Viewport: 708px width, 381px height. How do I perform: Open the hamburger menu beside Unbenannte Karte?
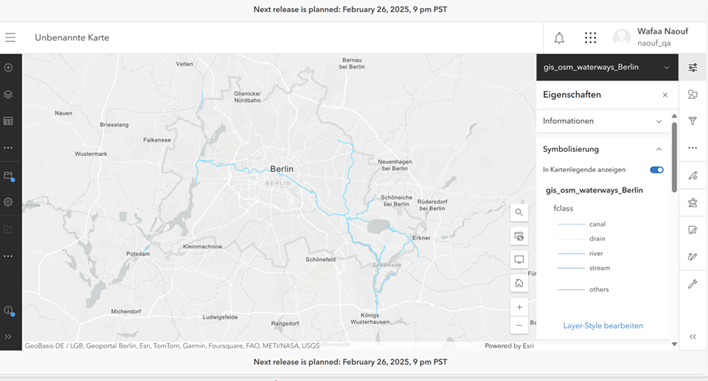pyautogui.click(x=10, y=37)
